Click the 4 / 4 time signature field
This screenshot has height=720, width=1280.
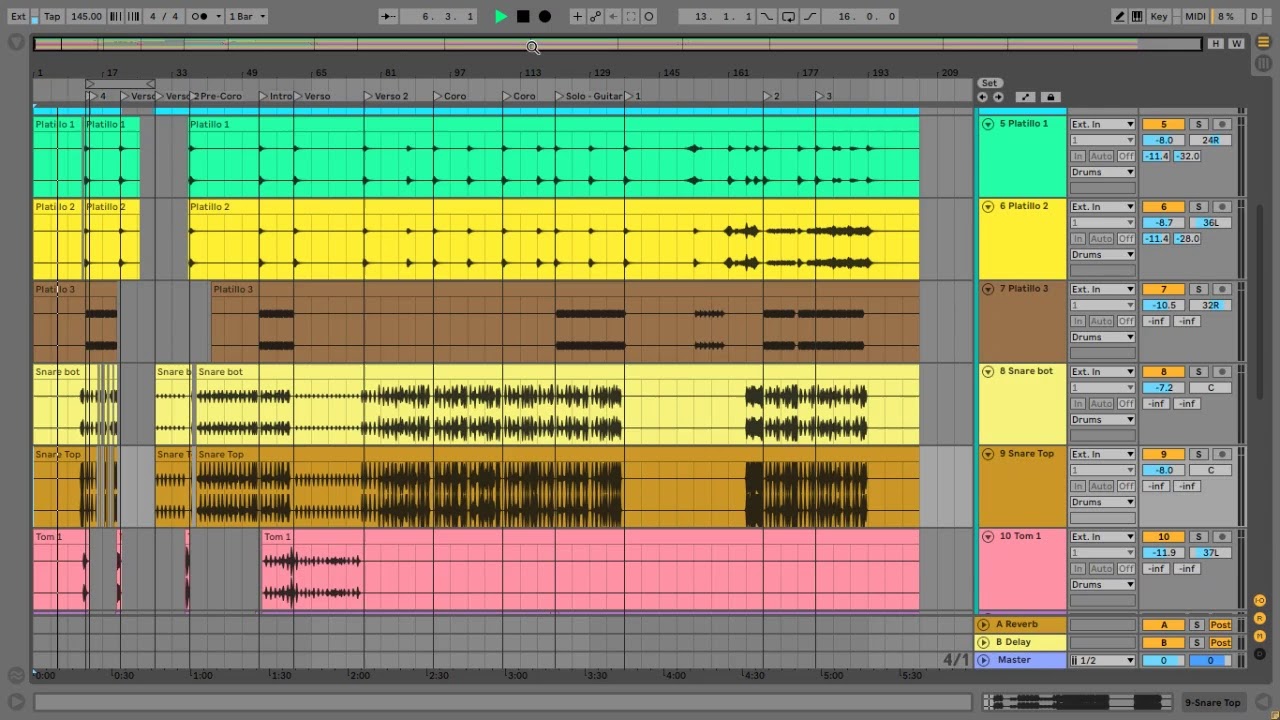pyautogui.click(x=164, y=16)
